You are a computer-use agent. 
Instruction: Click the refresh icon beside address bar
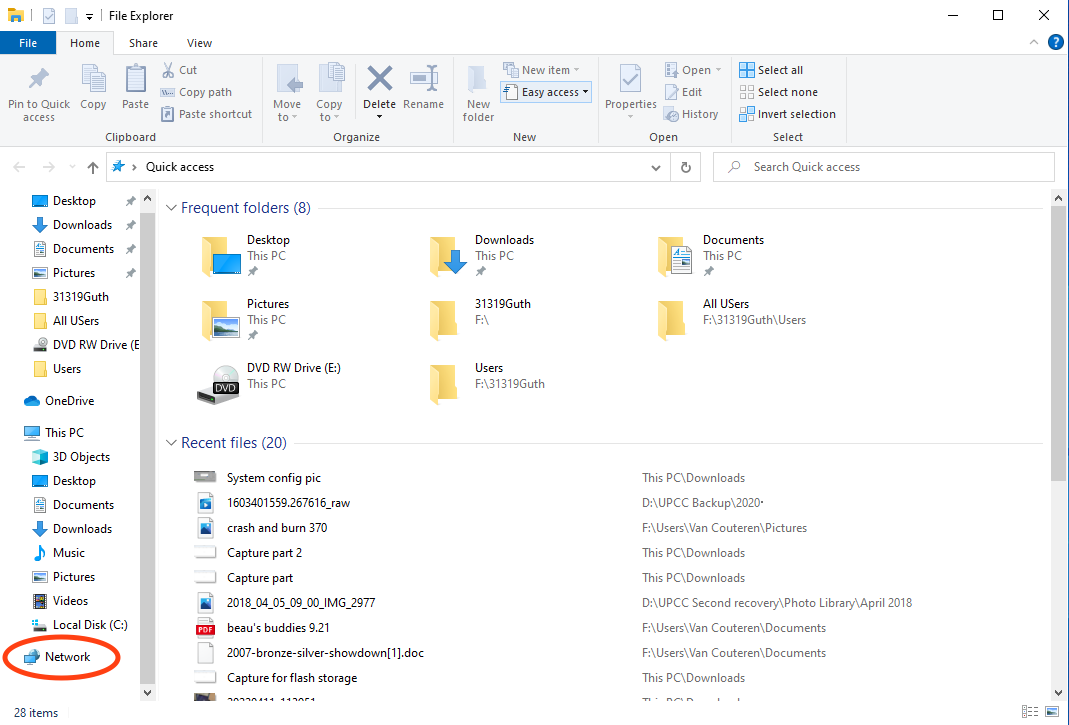(x=685, y=167)
